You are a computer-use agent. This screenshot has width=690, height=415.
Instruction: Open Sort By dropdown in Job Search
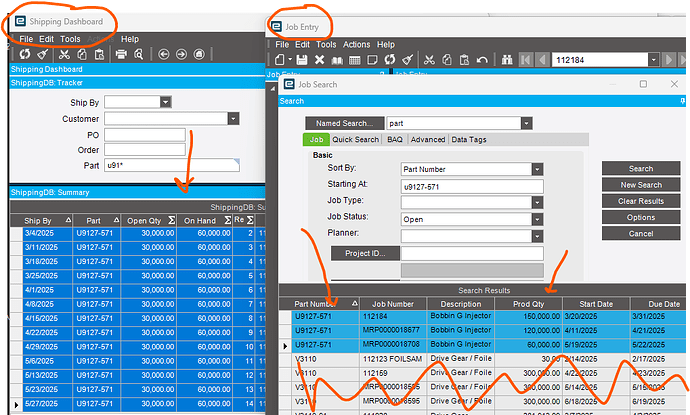tap(537, 169)
